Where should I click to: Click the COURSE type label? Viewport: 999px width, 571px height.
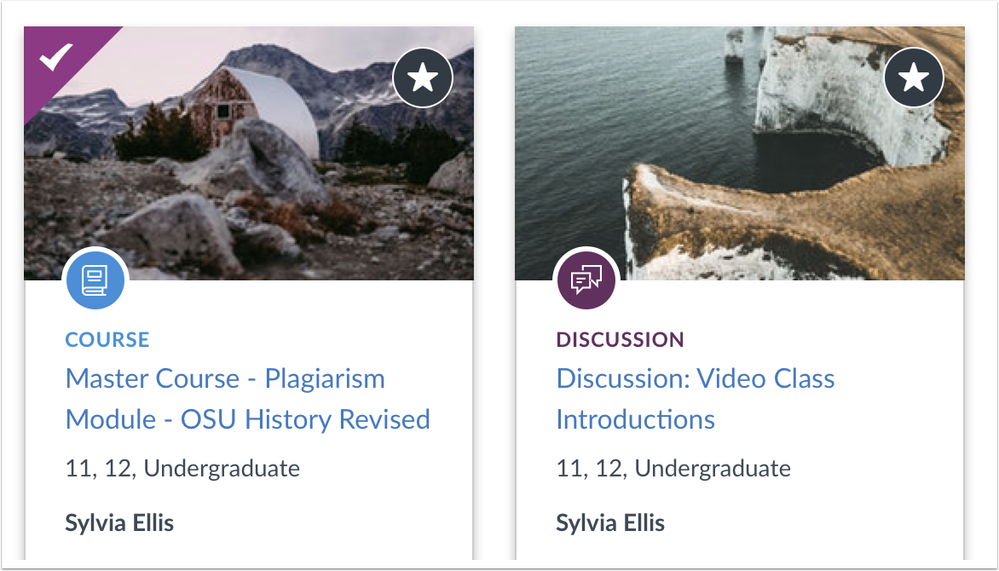(107, 339)
